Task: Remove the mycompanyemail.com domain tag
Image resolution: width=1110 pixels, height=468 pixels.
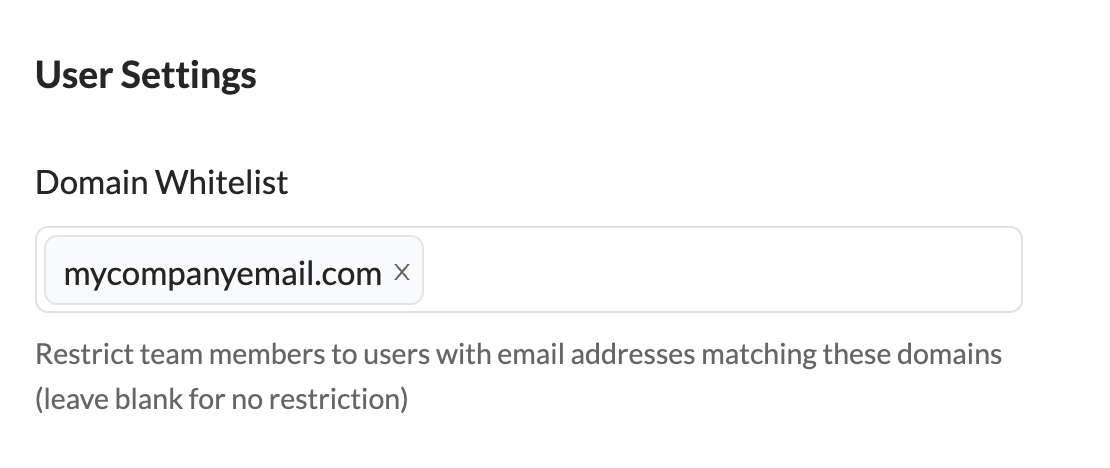Action: (402, 271)
